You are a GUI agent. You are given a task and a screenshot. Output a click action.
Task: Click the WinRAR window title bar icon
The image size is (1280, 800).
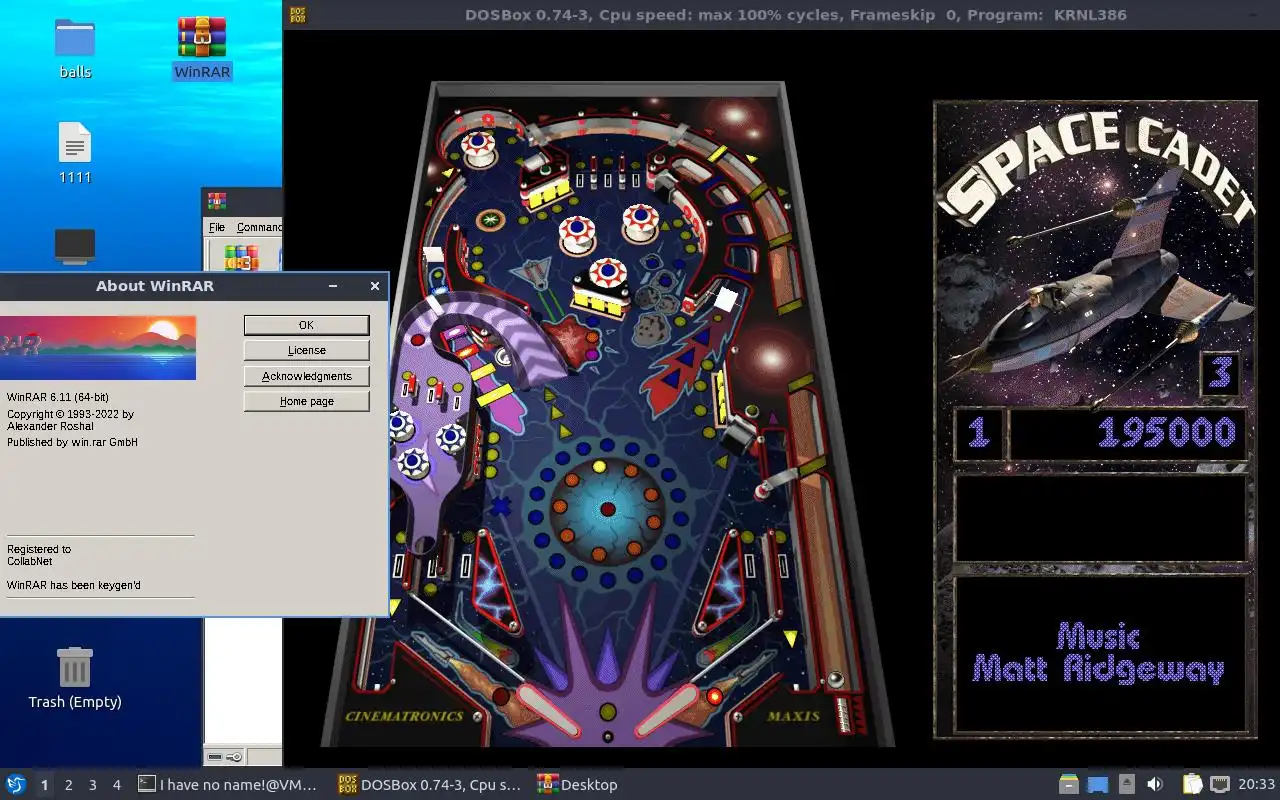pos(217,201)
